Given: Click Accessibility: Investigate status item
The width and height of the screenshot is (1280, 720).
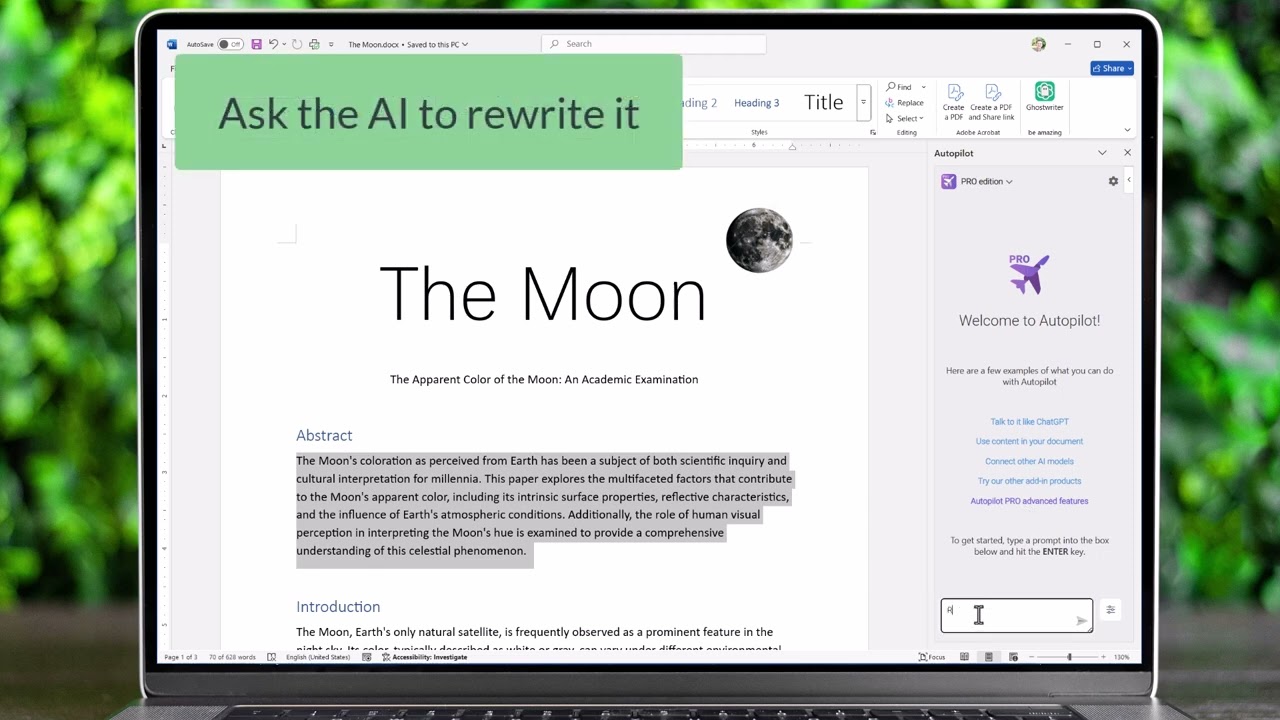Looking at the screenshot, I should [x=424, y=657].
